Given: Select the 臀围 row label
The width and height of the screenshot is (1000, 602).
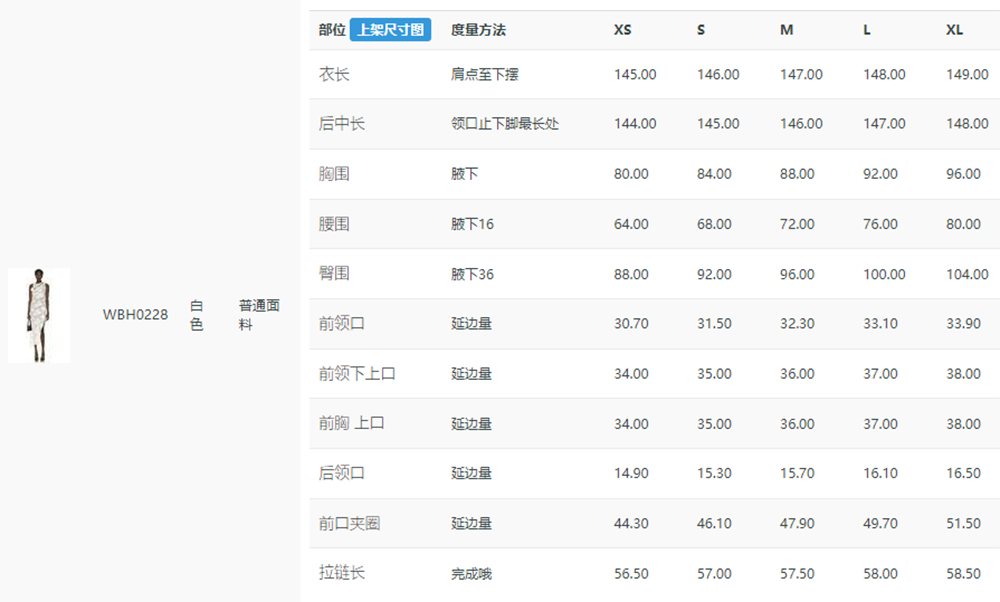Looking at the screenshot, I should 334,274.
